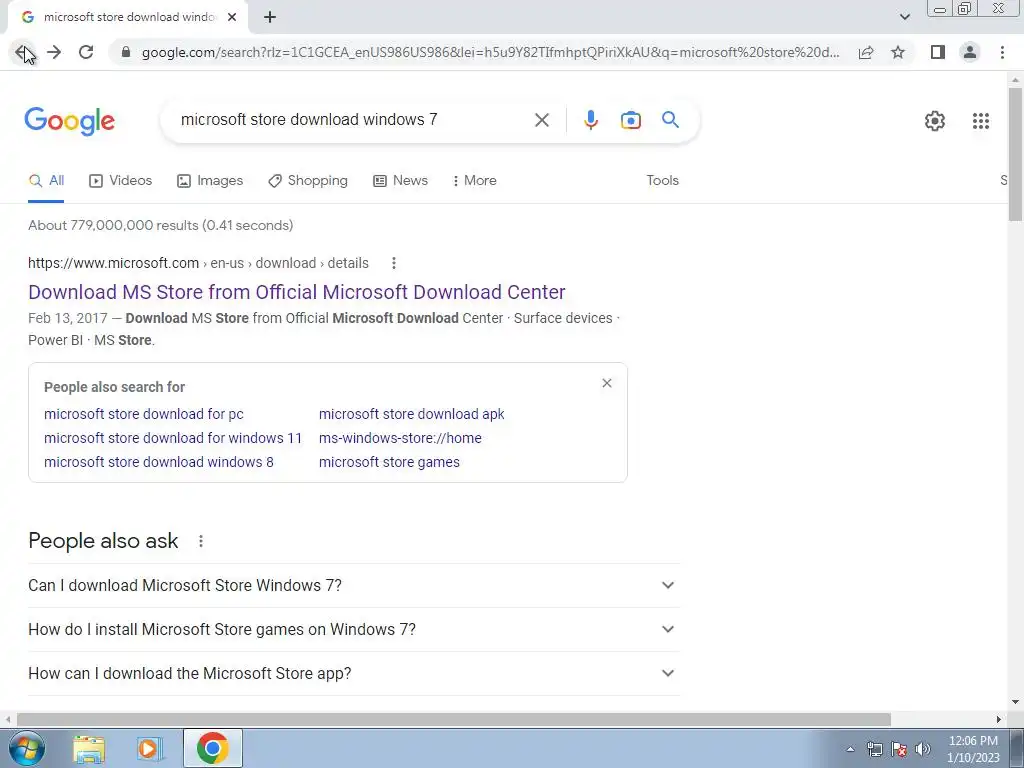This screenshot has height=768, width=1024.
Task: Open the network status tray icon
Action: (x=874, y=749)
